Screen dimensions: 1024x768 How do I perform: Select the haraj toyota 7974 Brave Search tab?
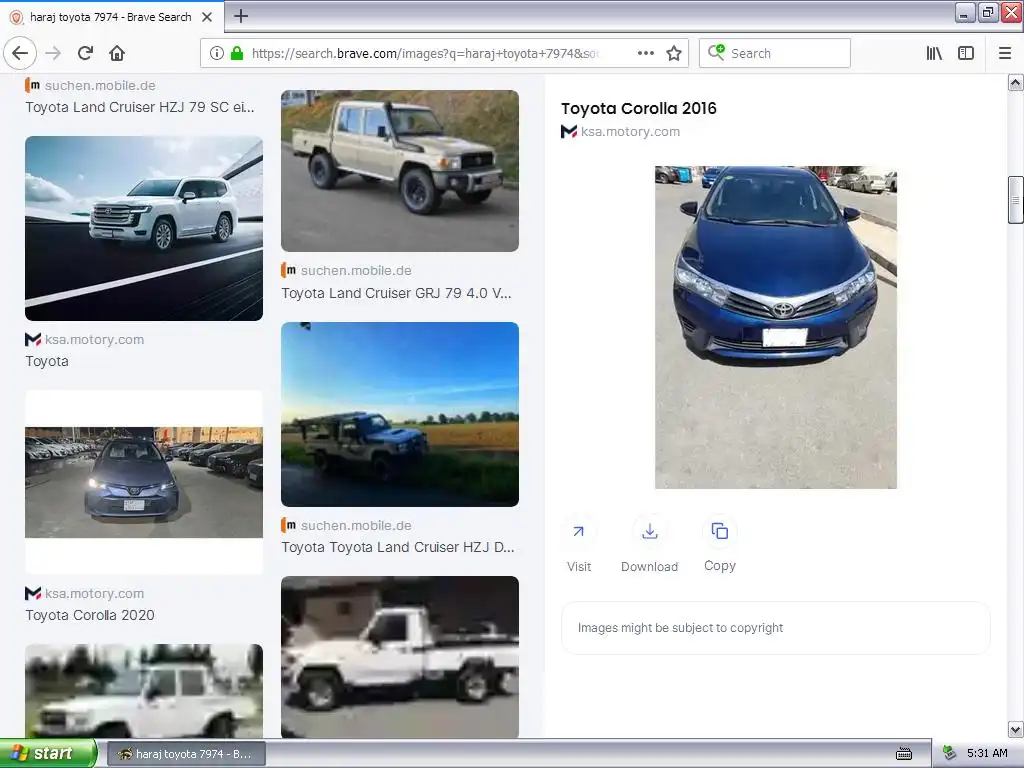click(x=111, y=17)
